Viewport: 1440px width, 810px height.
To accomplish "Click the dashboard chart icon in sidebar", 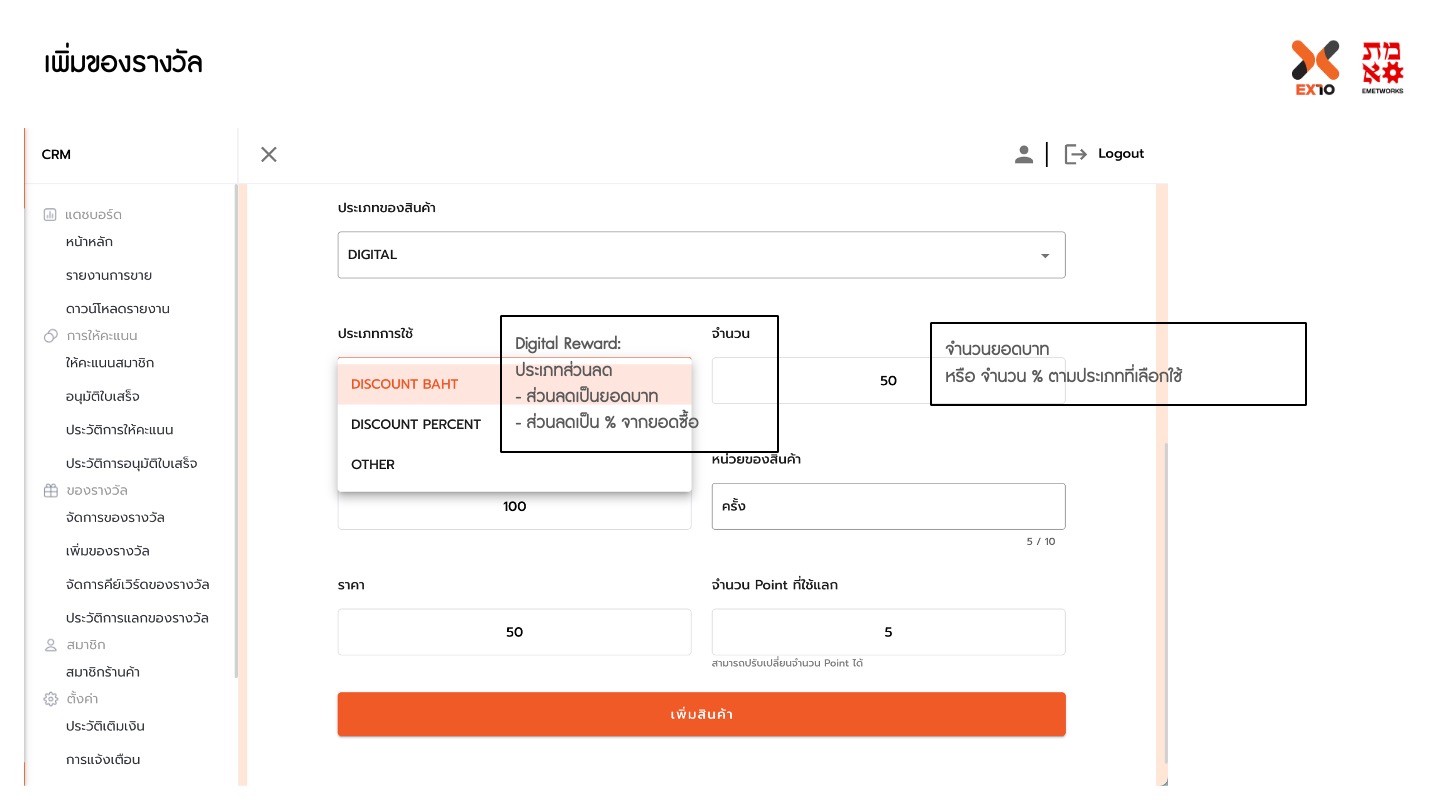I will (50, 215).
